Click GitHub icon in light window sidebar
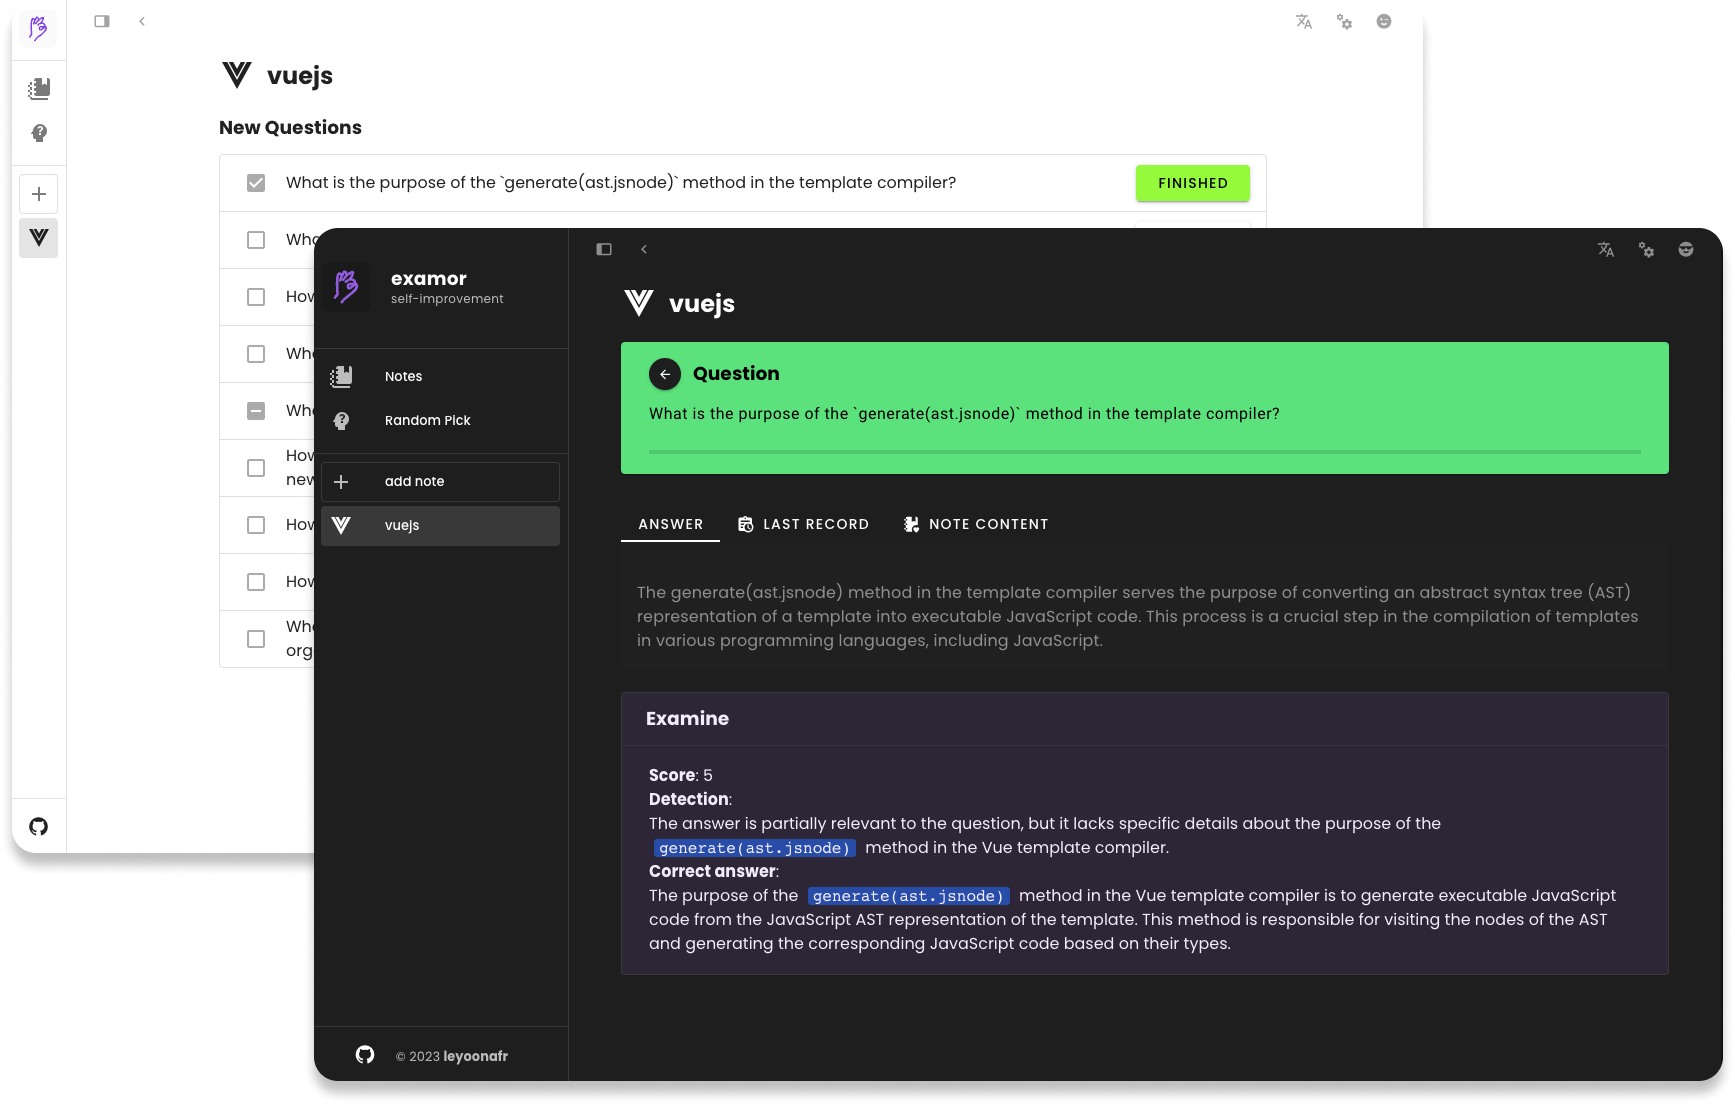Screen dimensions: 1735x1105 pyautogui.click(x=39, y=826)
